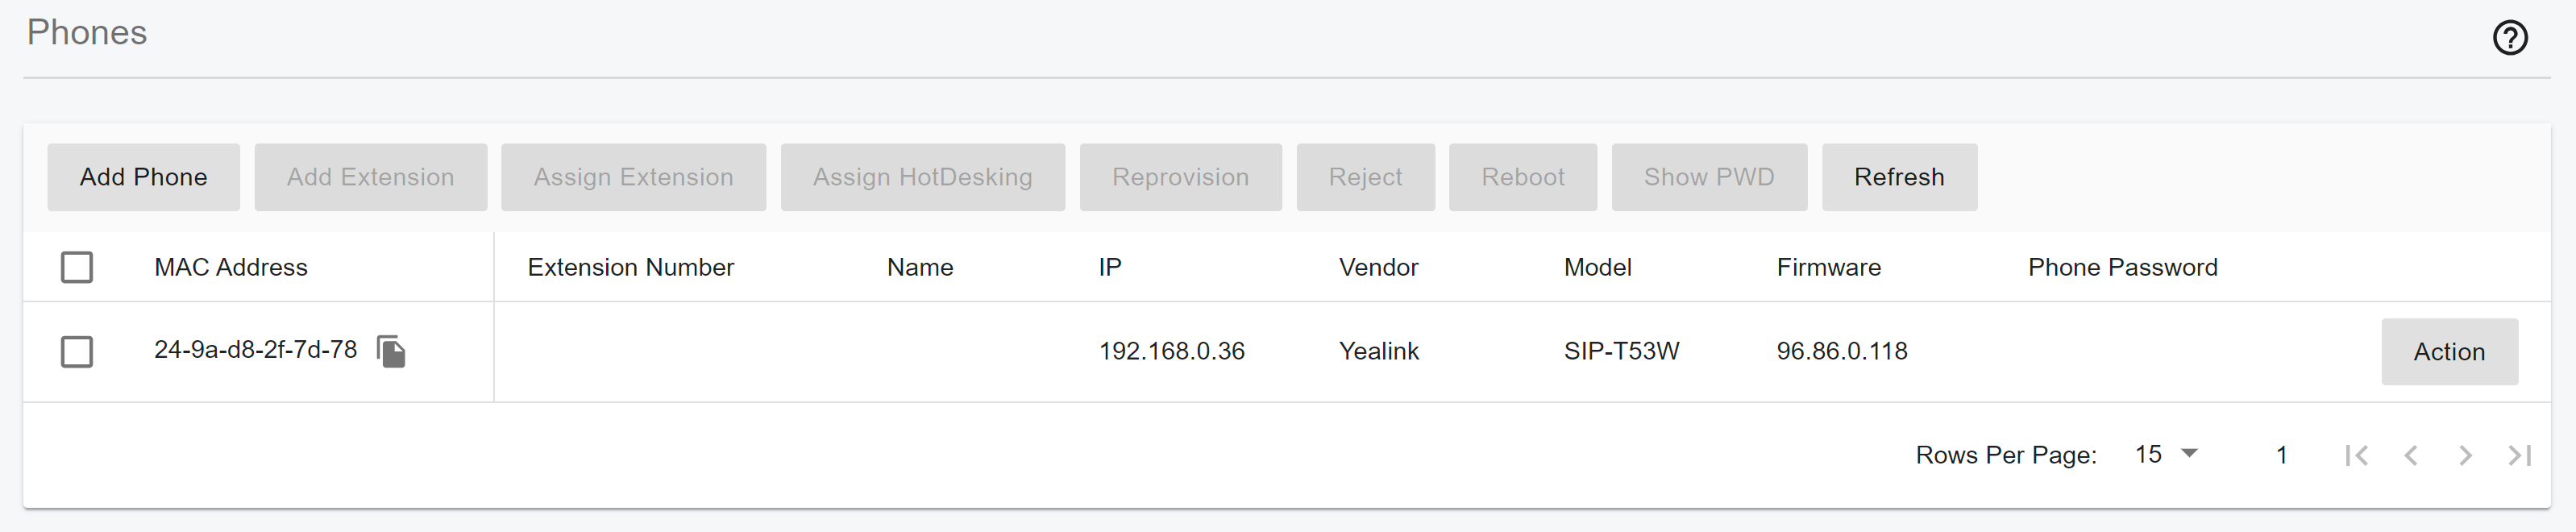Click the Add Extension button
Image resolution: width=2576 pixels, height=532 pixels.
click(x=370, y=177)
